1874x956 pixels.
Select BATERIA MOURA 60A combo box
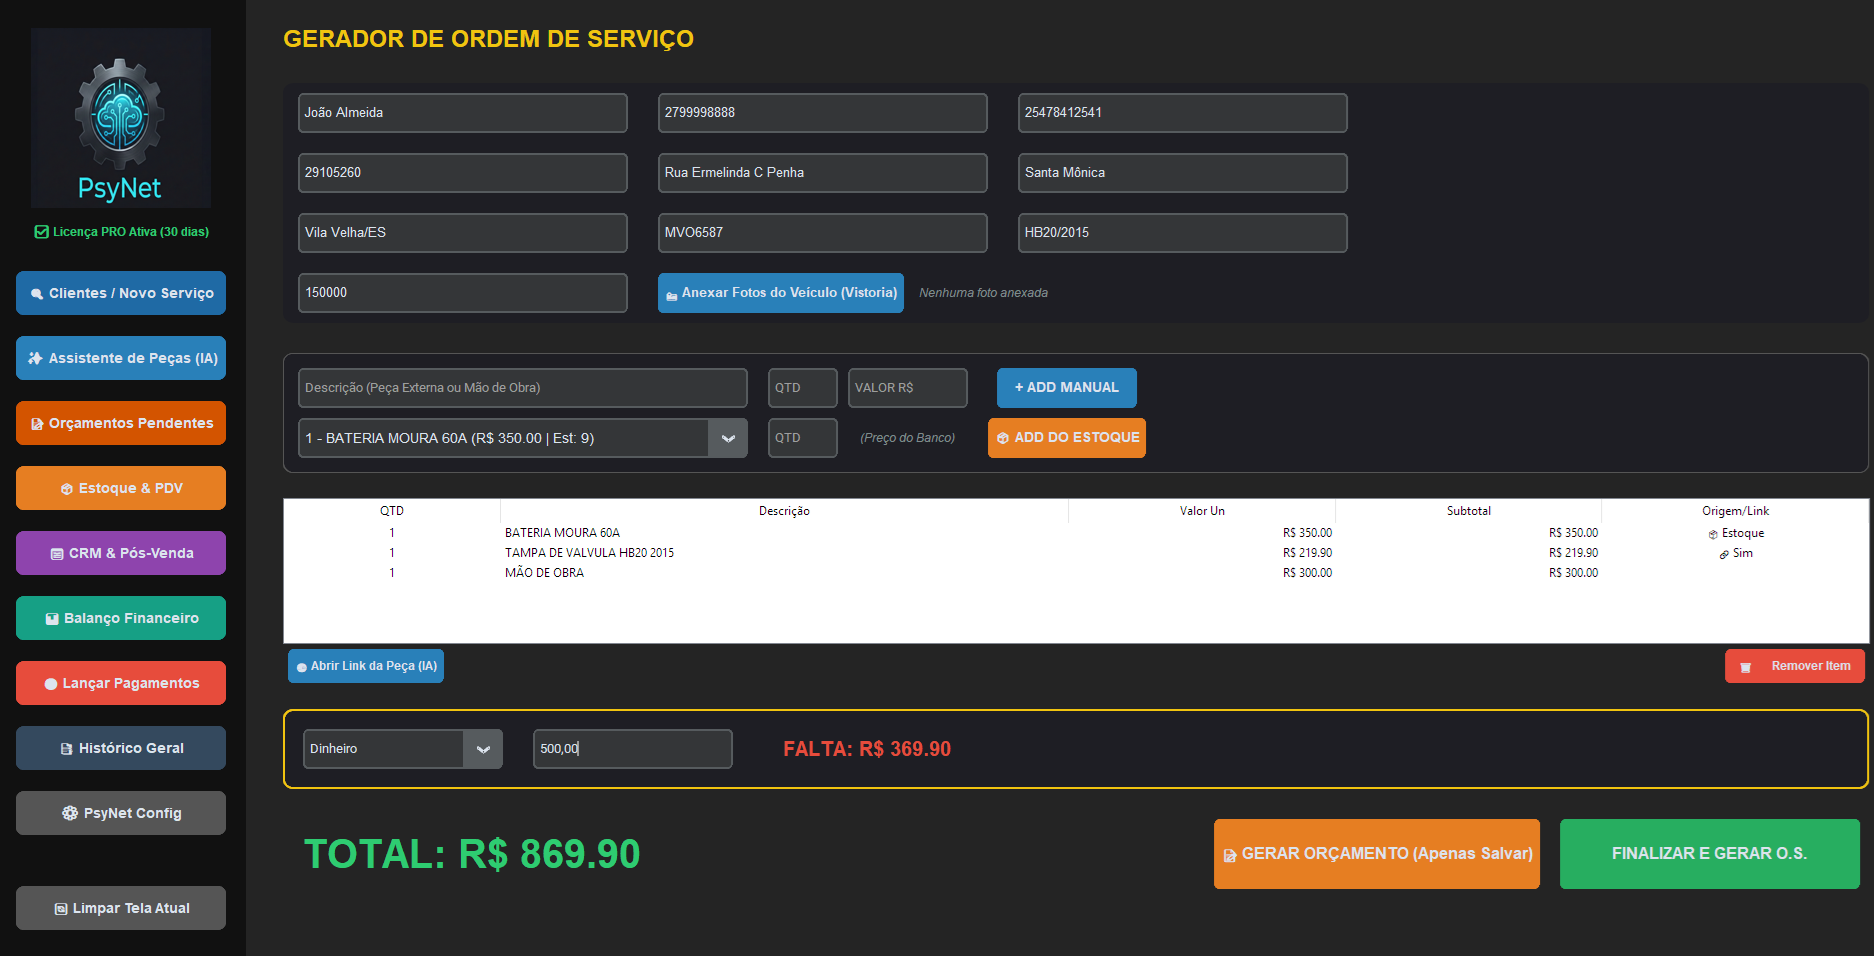tap(503, 438)
